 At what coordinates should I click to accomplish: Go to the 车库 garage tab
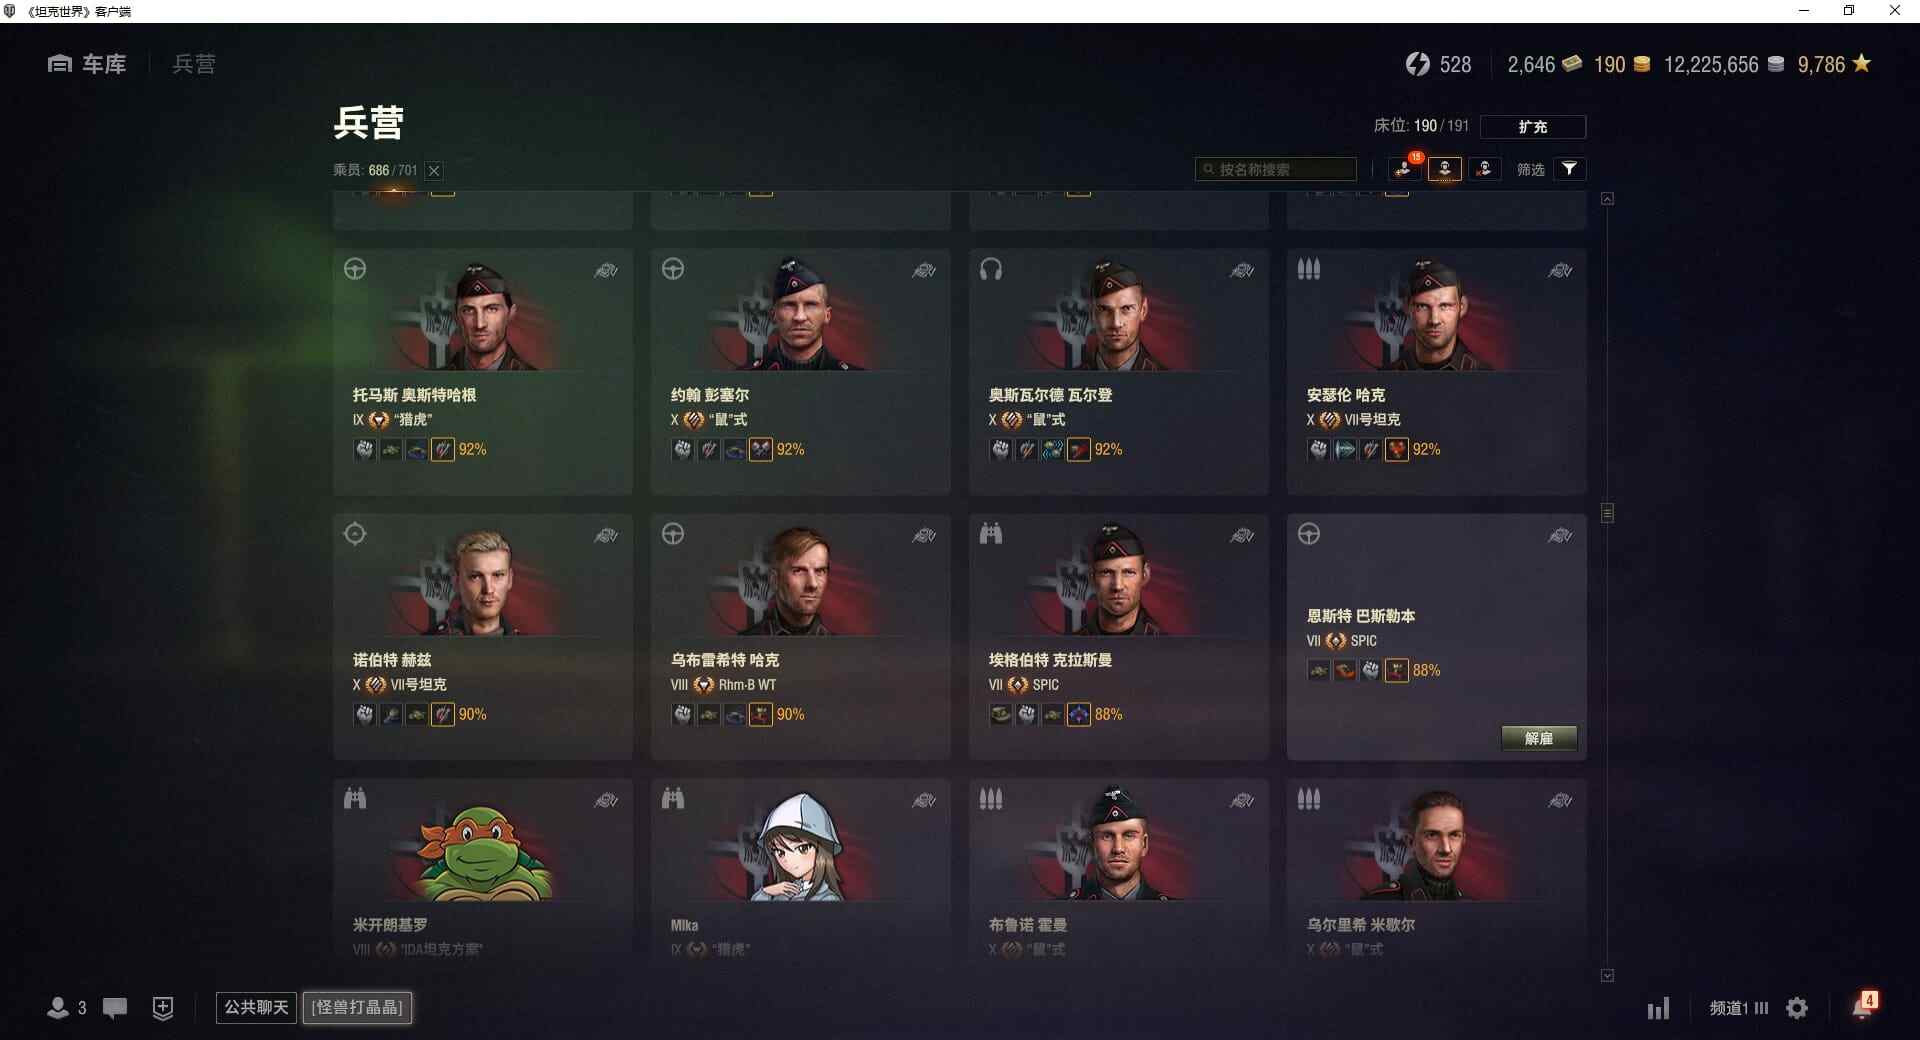pyautogui.click(x=87, y=64)
